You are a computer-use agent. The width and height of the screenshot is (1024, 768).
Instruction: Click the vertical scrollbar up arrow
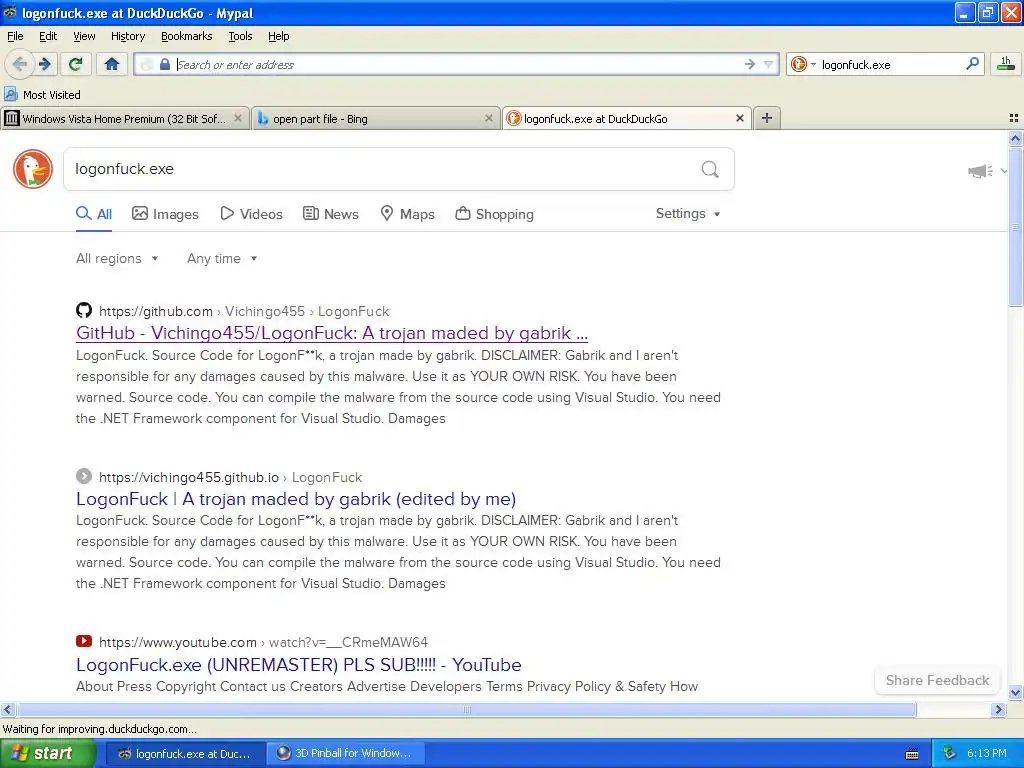tap(1015, 138)
